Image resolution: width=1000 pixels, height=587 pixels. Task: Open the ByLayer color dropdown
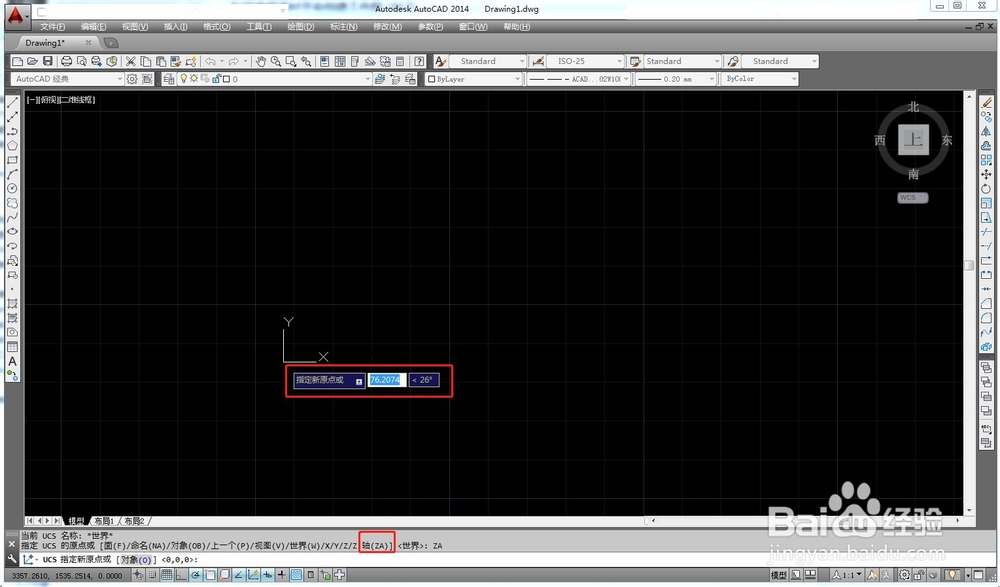[x=473, y=79]
